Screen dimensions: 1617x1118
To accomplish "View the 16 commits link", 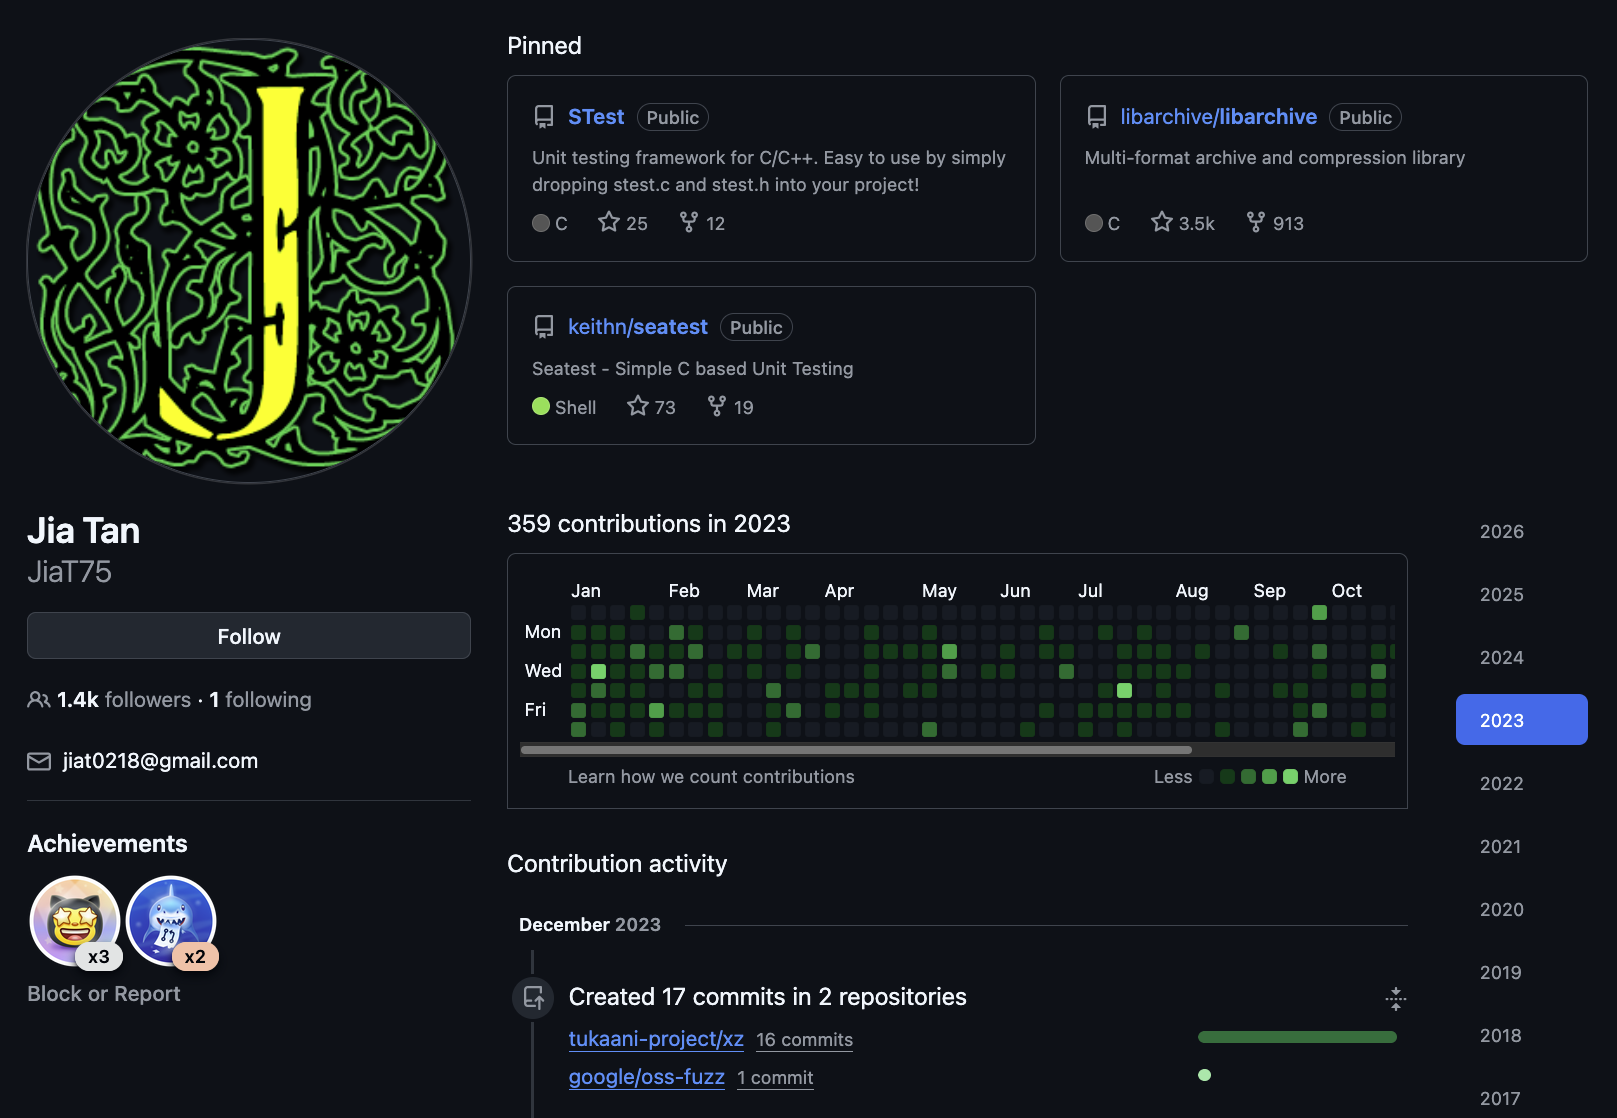I will tap(804, 1040).
